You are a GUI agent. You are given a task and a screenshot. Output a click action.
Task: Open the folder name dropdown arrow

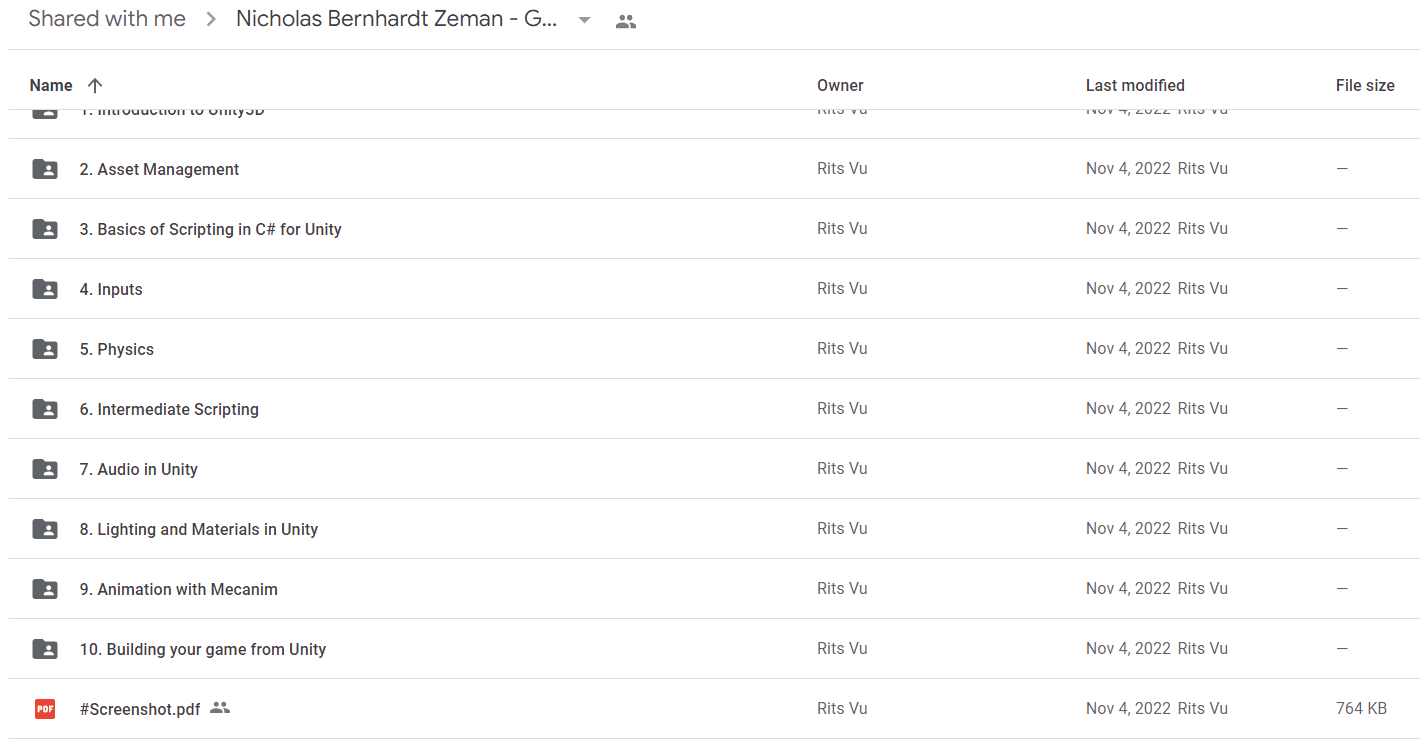tap(585, 21)
